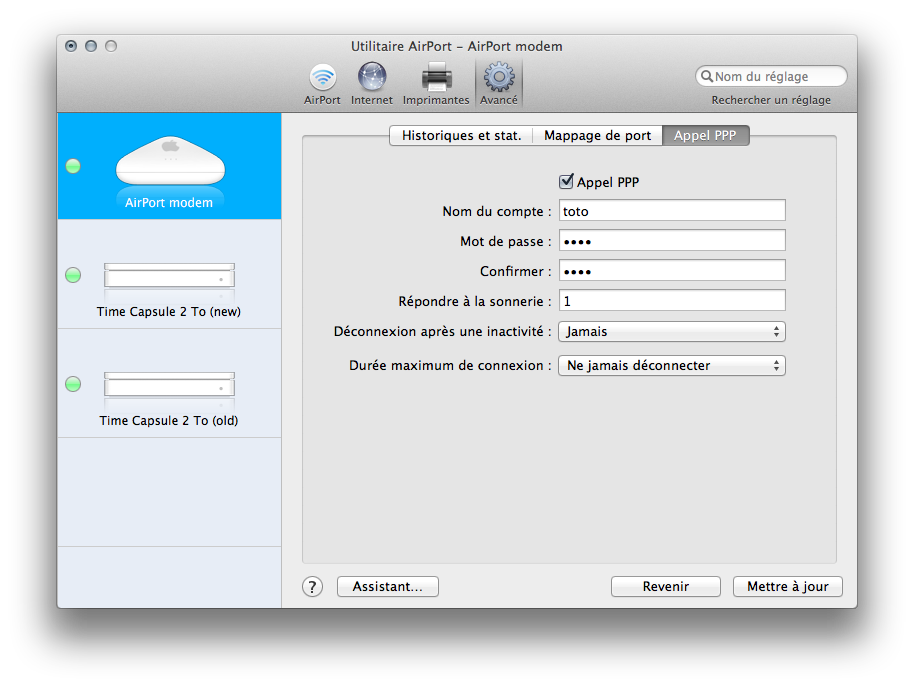
Task: Click the Durée maximum de connexion label
Action: [x=450, y=365]
